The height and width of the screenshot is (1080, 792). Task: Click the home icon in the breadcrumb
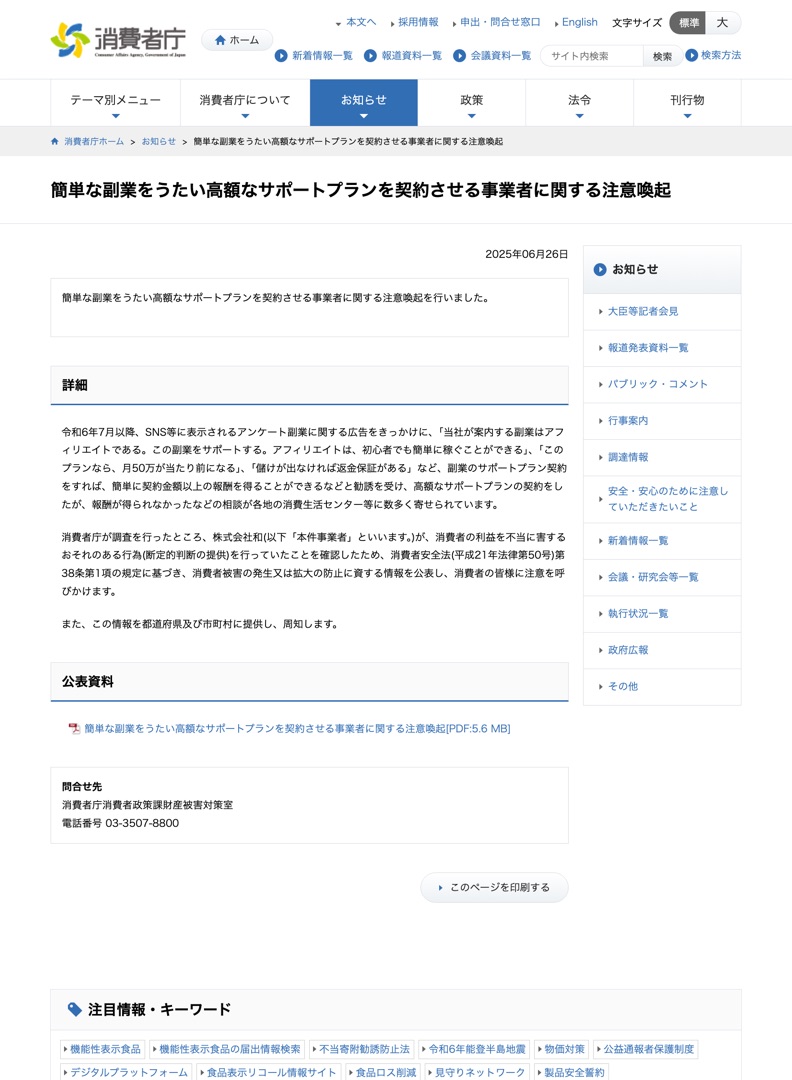pyautogui.click(x=55, y=141)
